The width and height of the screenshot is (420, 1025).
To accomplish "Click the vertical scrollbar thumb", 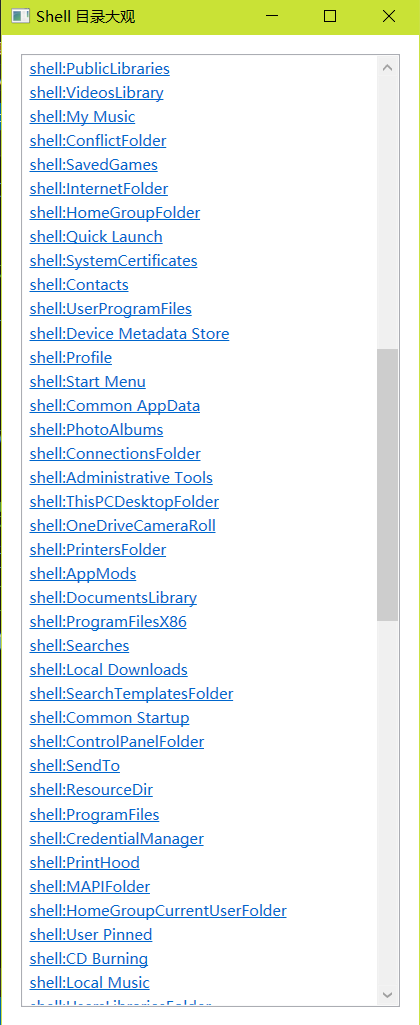I will pyautogui.click(x=387, y=484).
